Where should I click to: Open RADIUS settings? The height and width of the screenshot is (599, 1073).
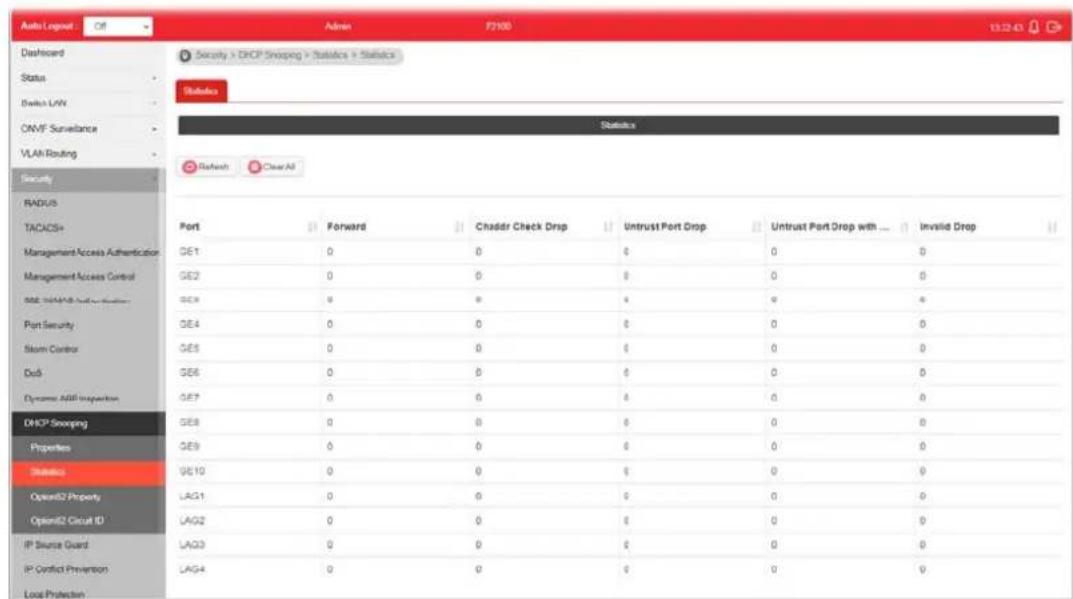[x=88, y=203]
